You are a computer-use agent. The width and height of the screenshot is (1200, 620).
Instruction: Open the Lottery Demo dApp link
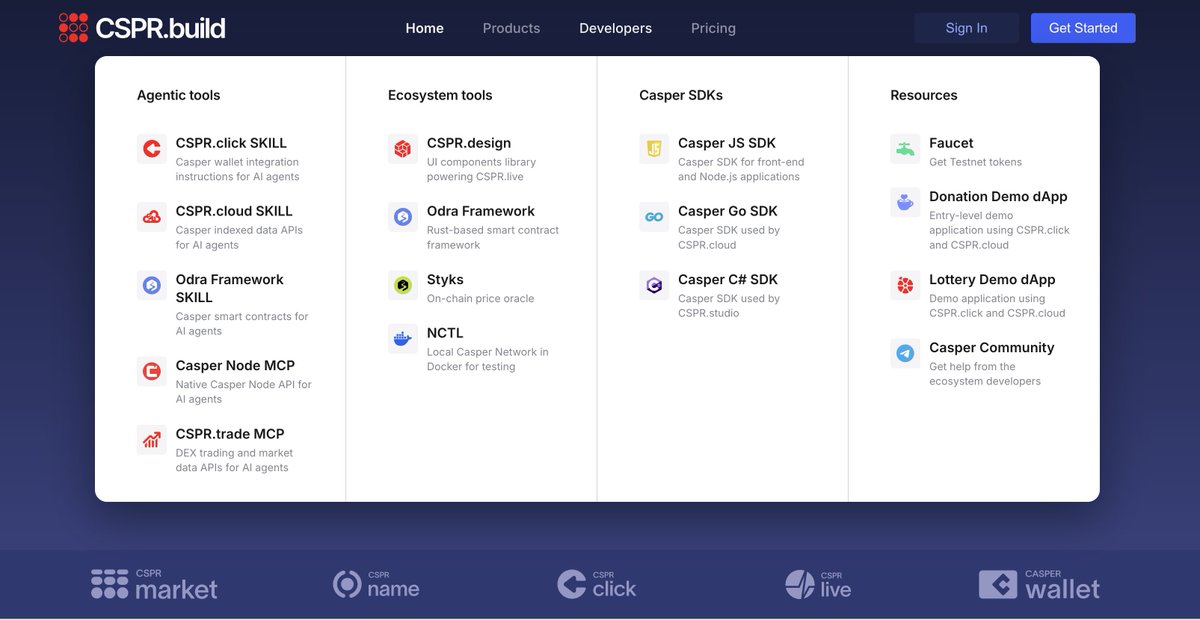992,279
